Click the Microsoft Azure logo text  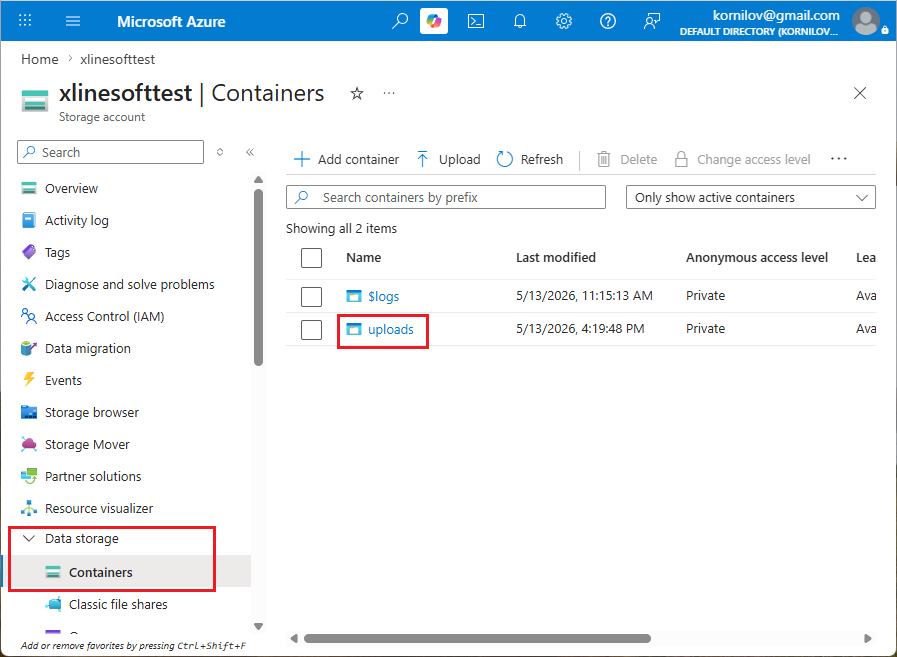pyautogui.click(x=171, y=22)
